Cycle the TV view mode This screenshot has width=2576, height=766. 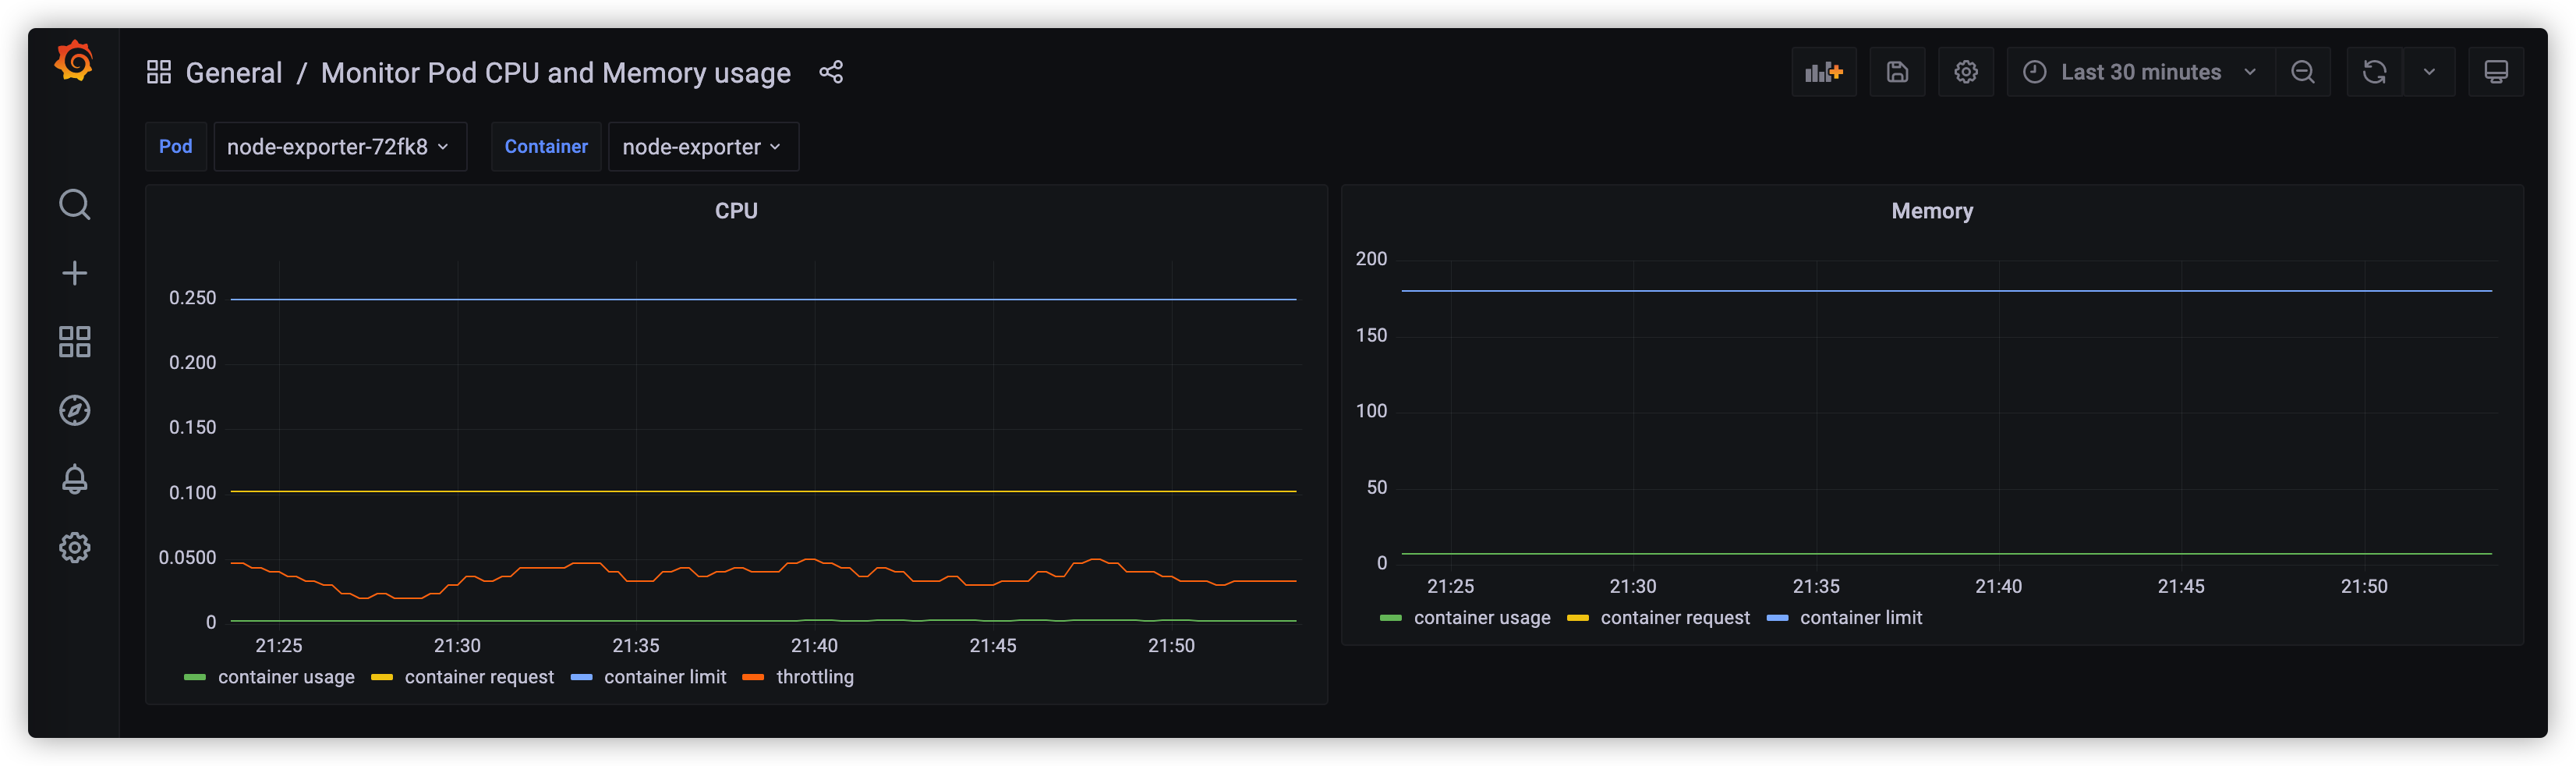click(x=2496, y=72)
